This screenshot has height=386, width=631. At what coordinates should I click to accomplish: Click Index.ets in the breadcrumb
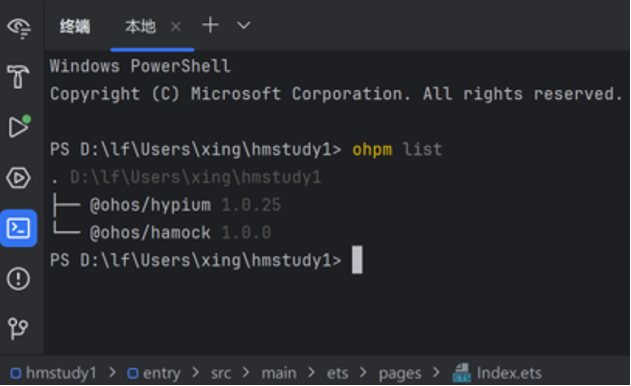[x=509, y=373]
